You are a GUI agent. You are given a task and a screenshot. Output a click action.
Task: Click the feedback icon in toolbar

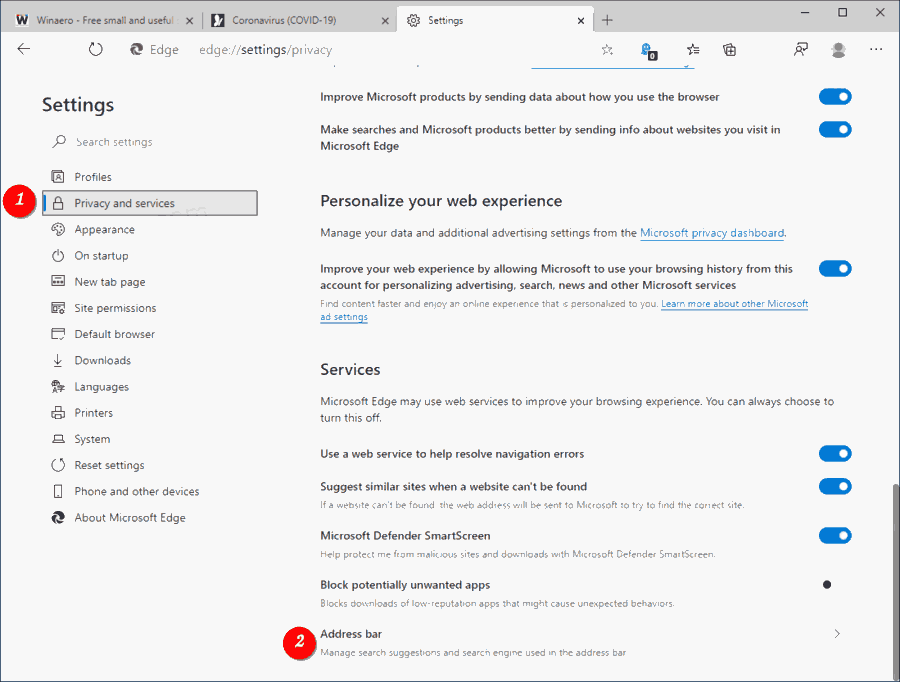[801, 50]
